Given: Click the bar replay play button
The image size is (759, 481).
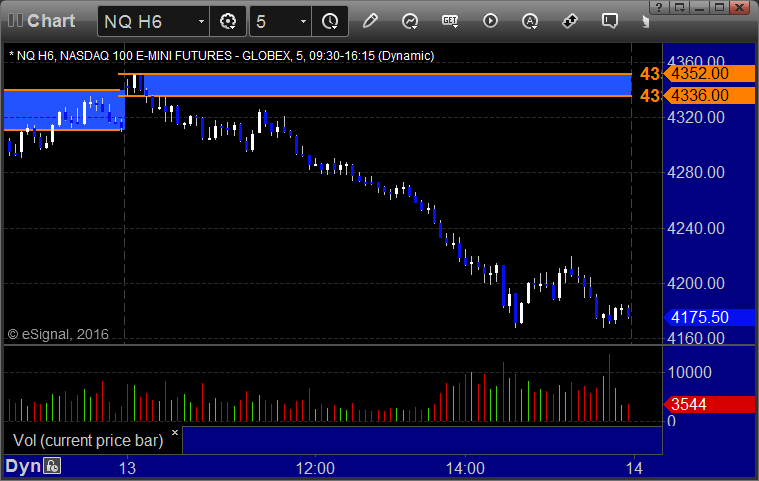Looking at the screenshot, I should coord(490,21).
